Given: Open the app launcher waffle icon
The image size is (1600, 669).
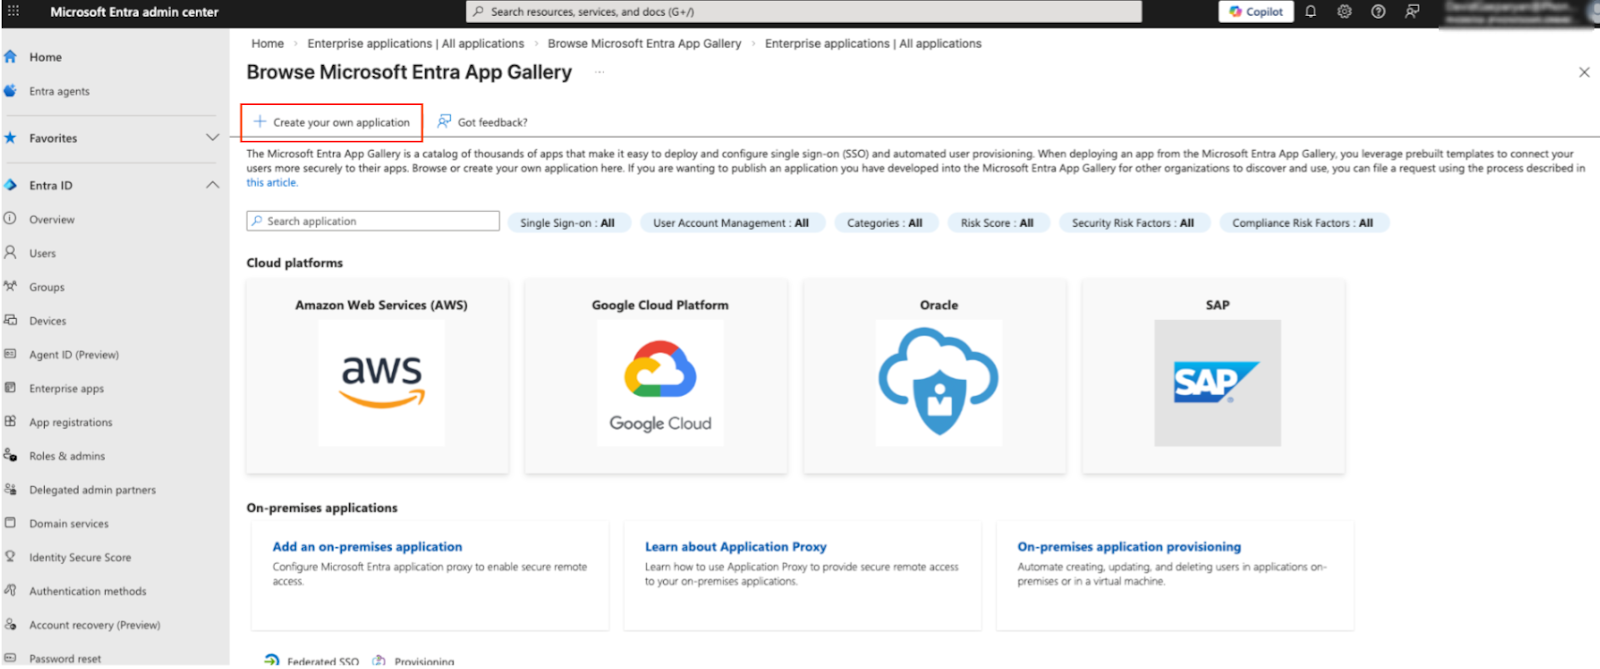Looking at the screenshot, I should [x=13, y=11].
